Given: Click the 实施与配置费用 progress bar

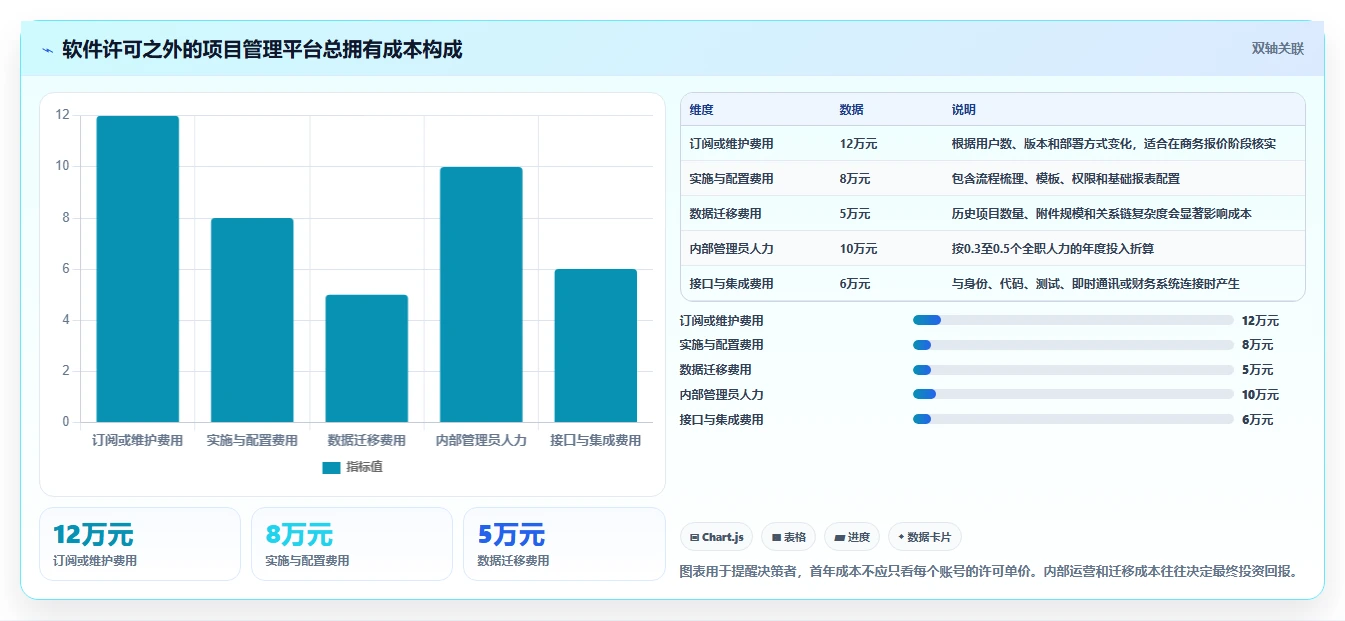Looking at the screenshot, I should click(x=1073, y=345).
